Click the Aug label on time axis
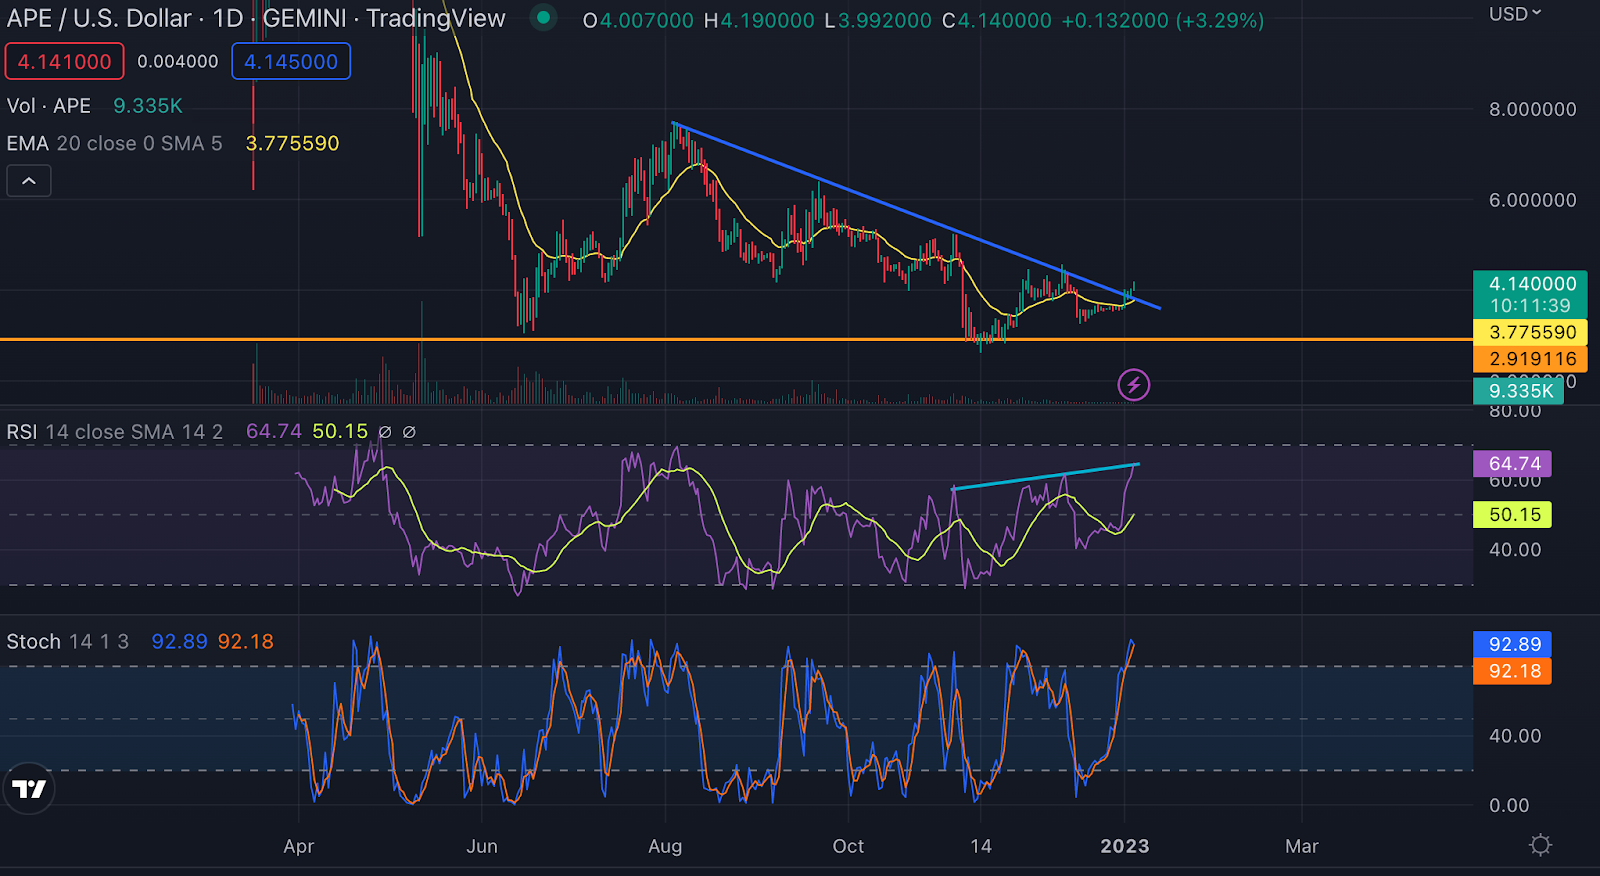The image size is (1600, 876). (665, 846)
